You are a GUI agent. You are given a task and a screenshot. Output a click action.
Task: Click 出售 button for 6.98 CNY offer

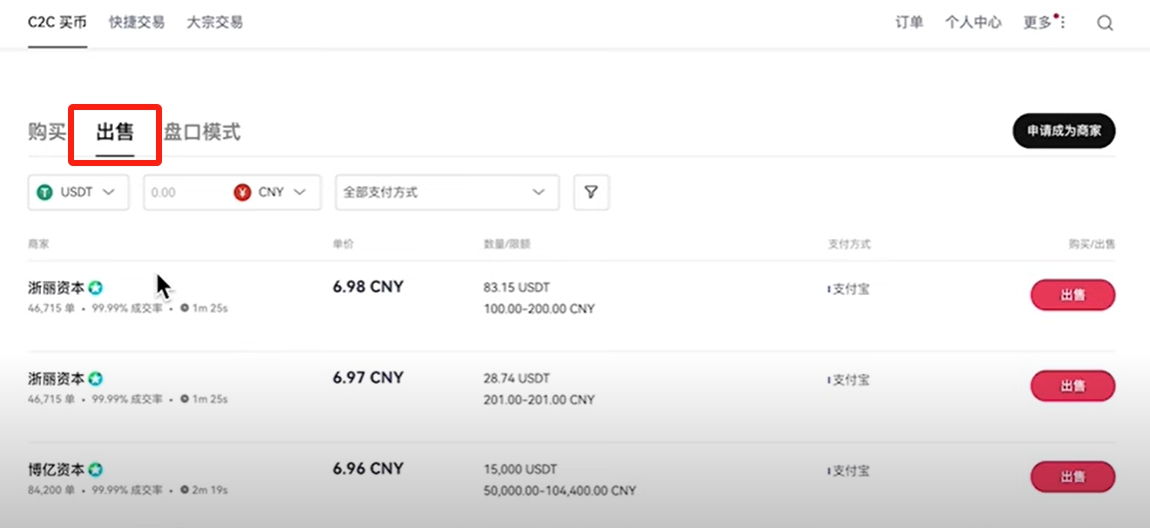pyautogui.click(x=1072, y=295)
